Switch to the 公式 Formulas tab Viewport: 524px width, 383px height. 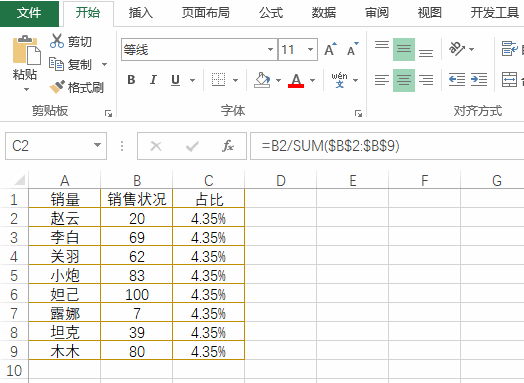[x=271, y=13]
